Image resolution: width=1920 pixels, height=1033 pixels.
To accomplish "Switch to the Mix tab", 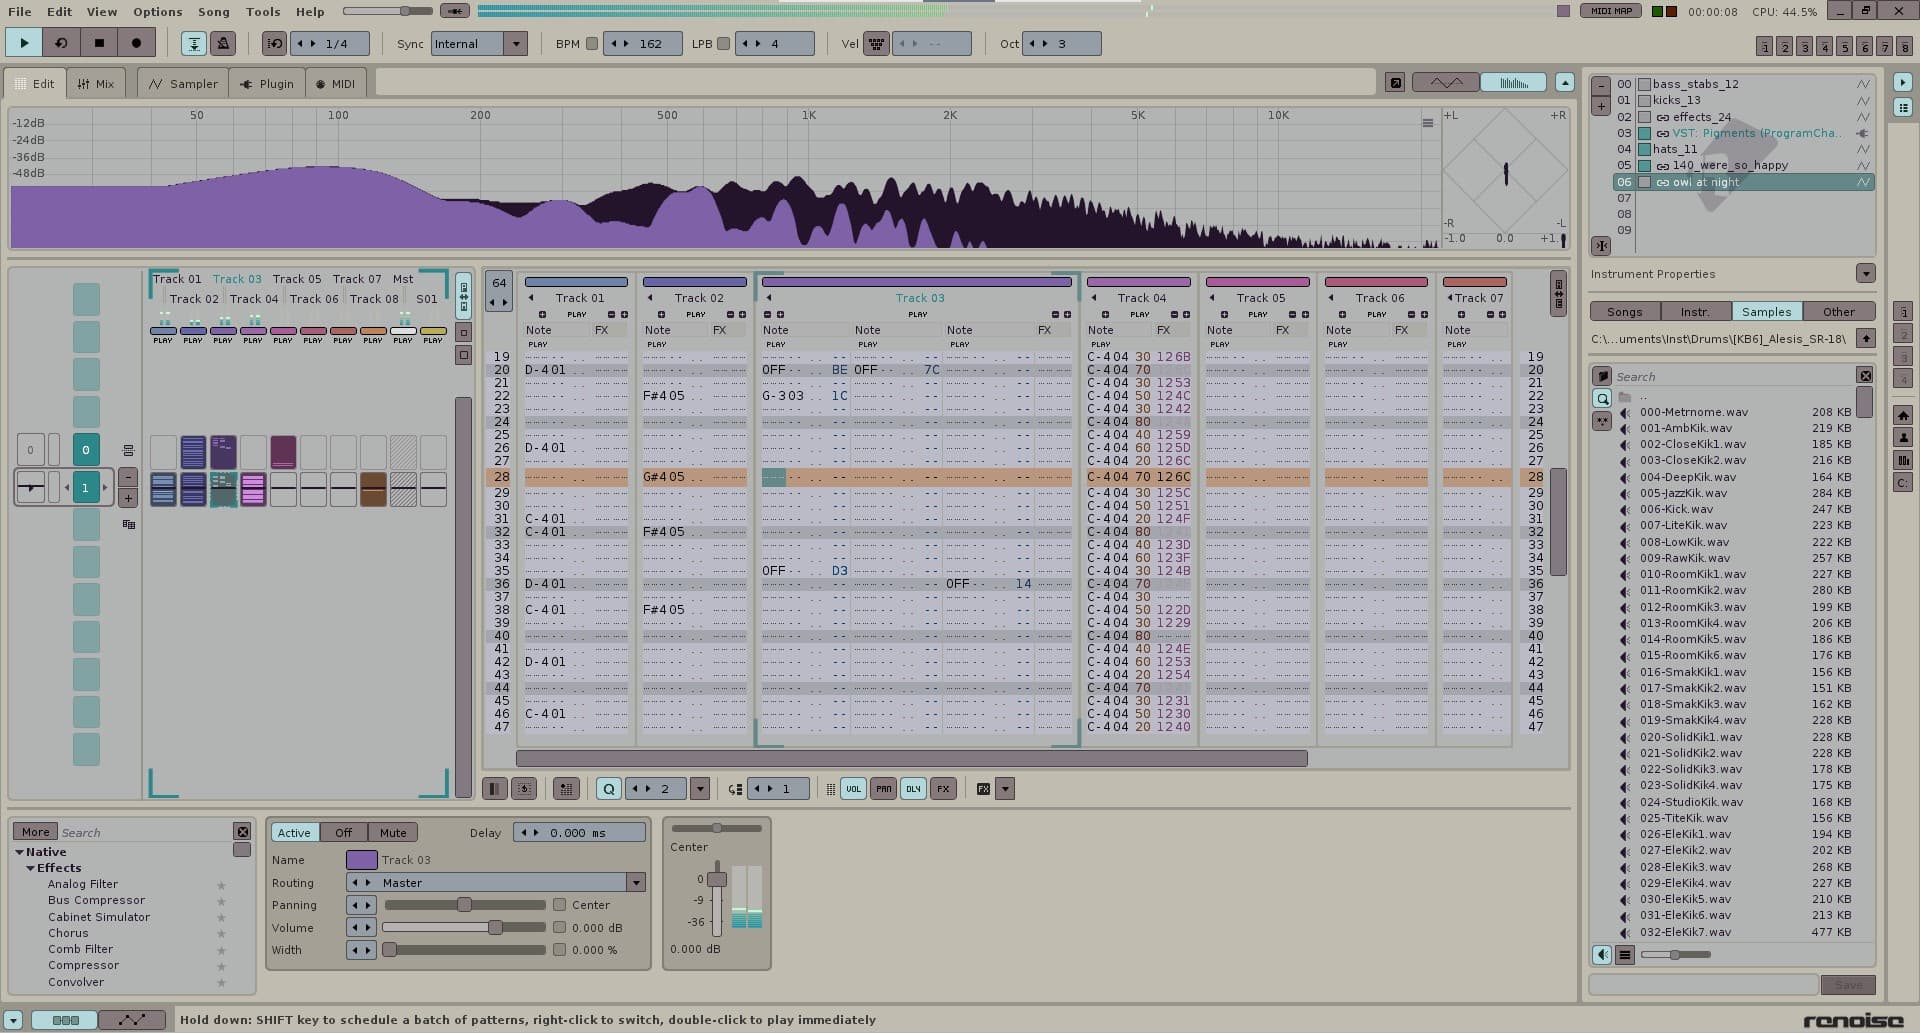I will click(96, 84).
